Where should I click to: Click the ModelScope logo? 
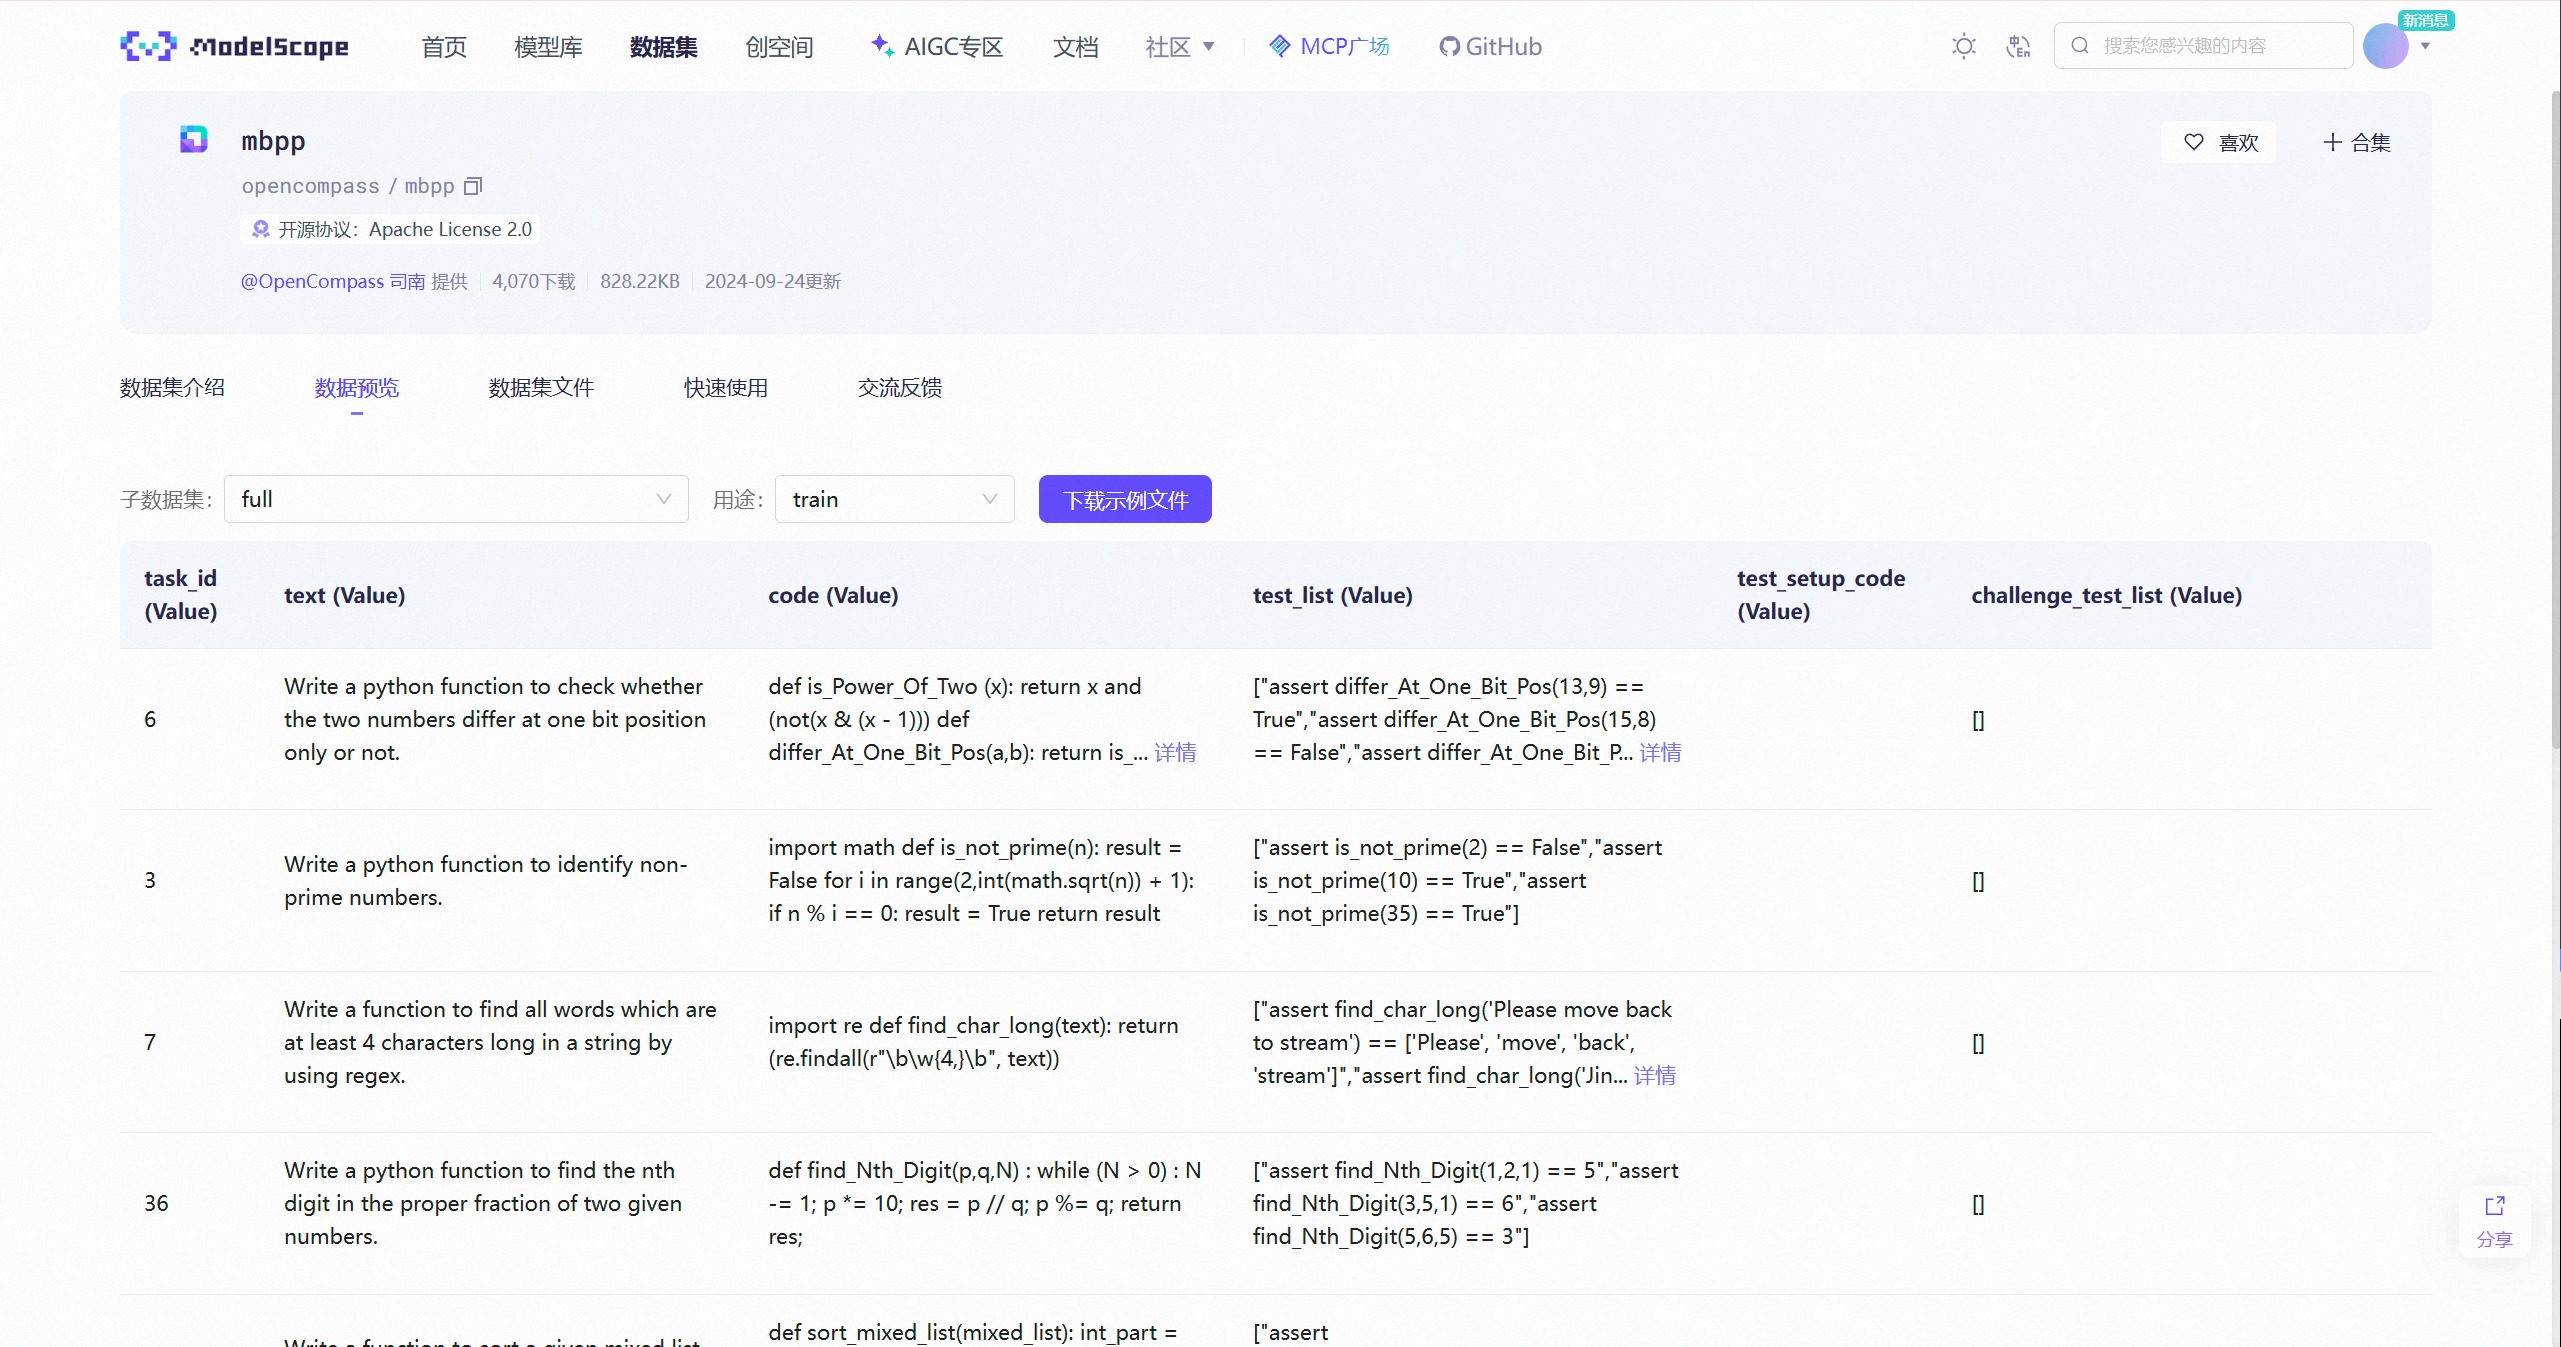pyautogui.click(x=234, y=46)
